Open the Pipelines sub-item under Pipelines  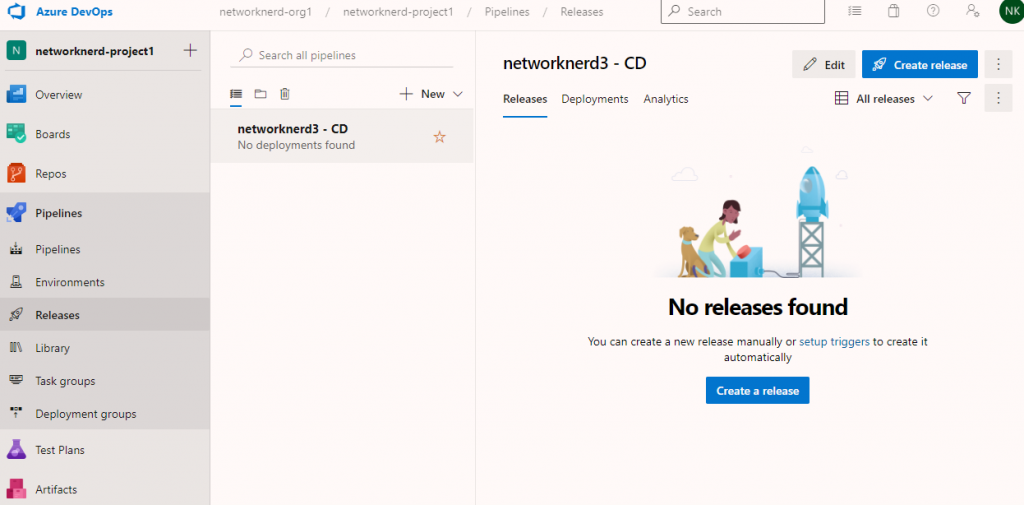(x=104, y=250)
